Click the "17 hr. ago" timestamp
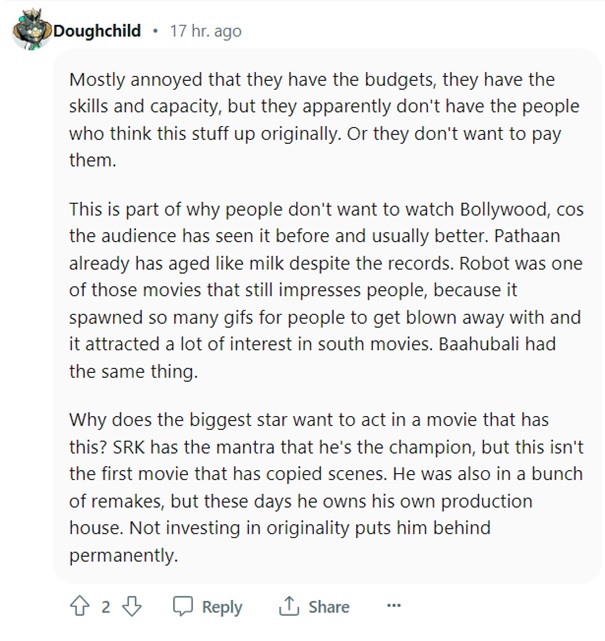The height and width of the screenshot is (641, 605). click(206, 31)
